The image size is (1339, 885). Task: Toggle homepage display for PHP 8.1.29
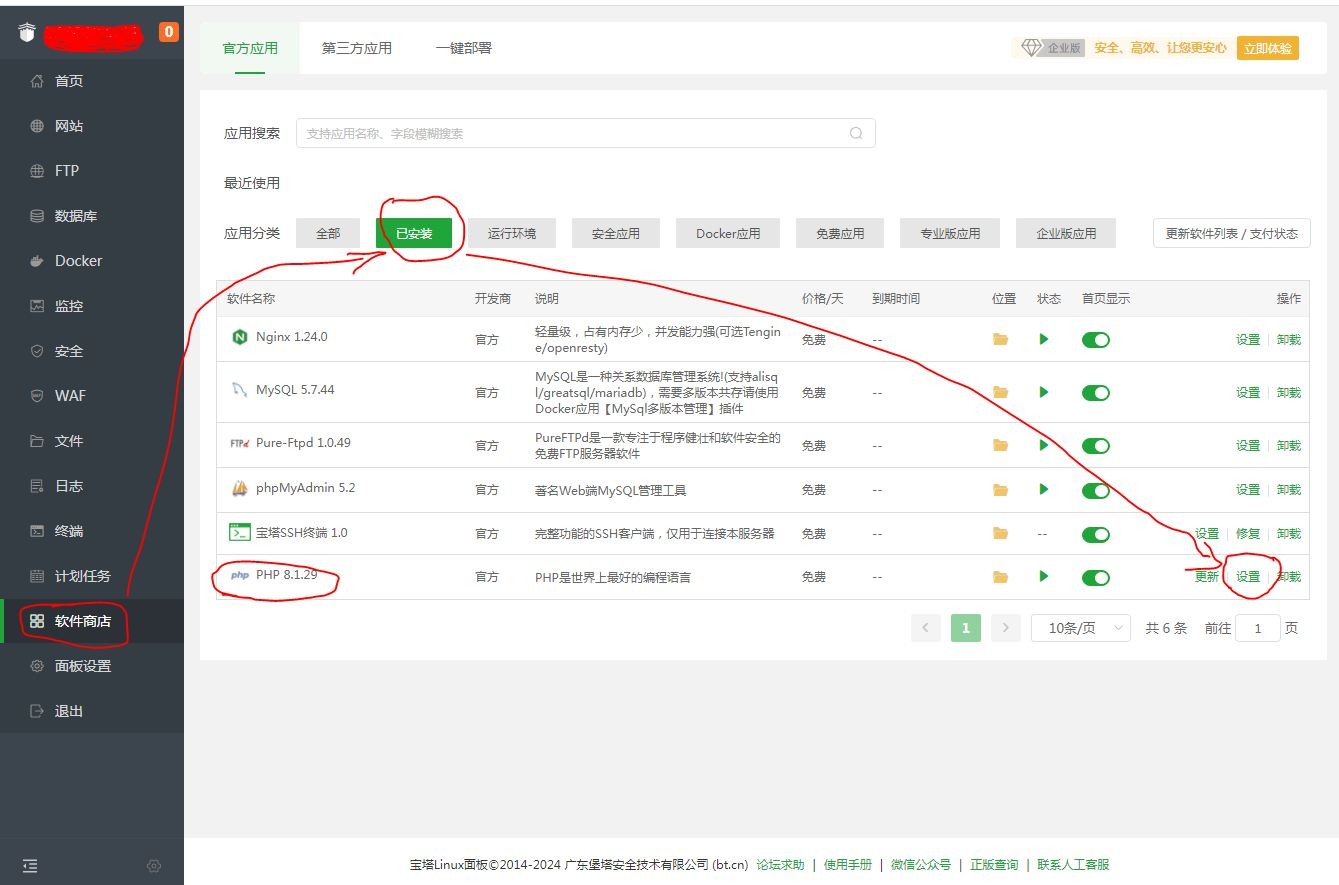click(x=1096, y=578)
